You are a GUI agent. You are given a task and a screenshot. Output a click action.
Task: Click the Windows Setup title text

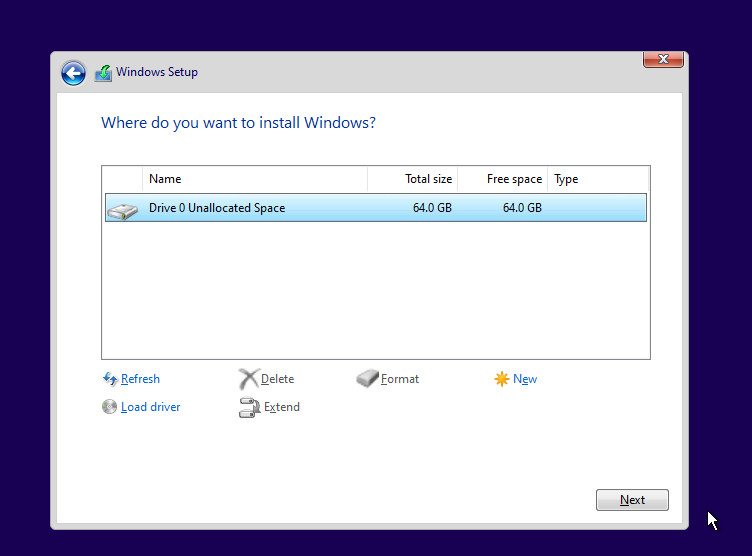pos(157,72)
